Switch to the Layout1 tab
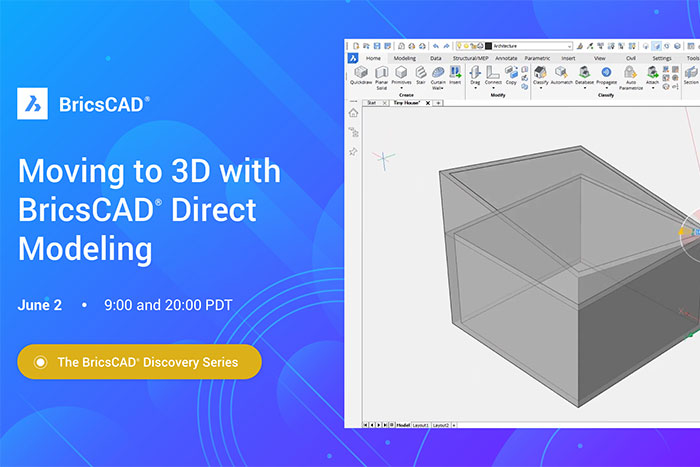700x467 pixels. (421, 425)
